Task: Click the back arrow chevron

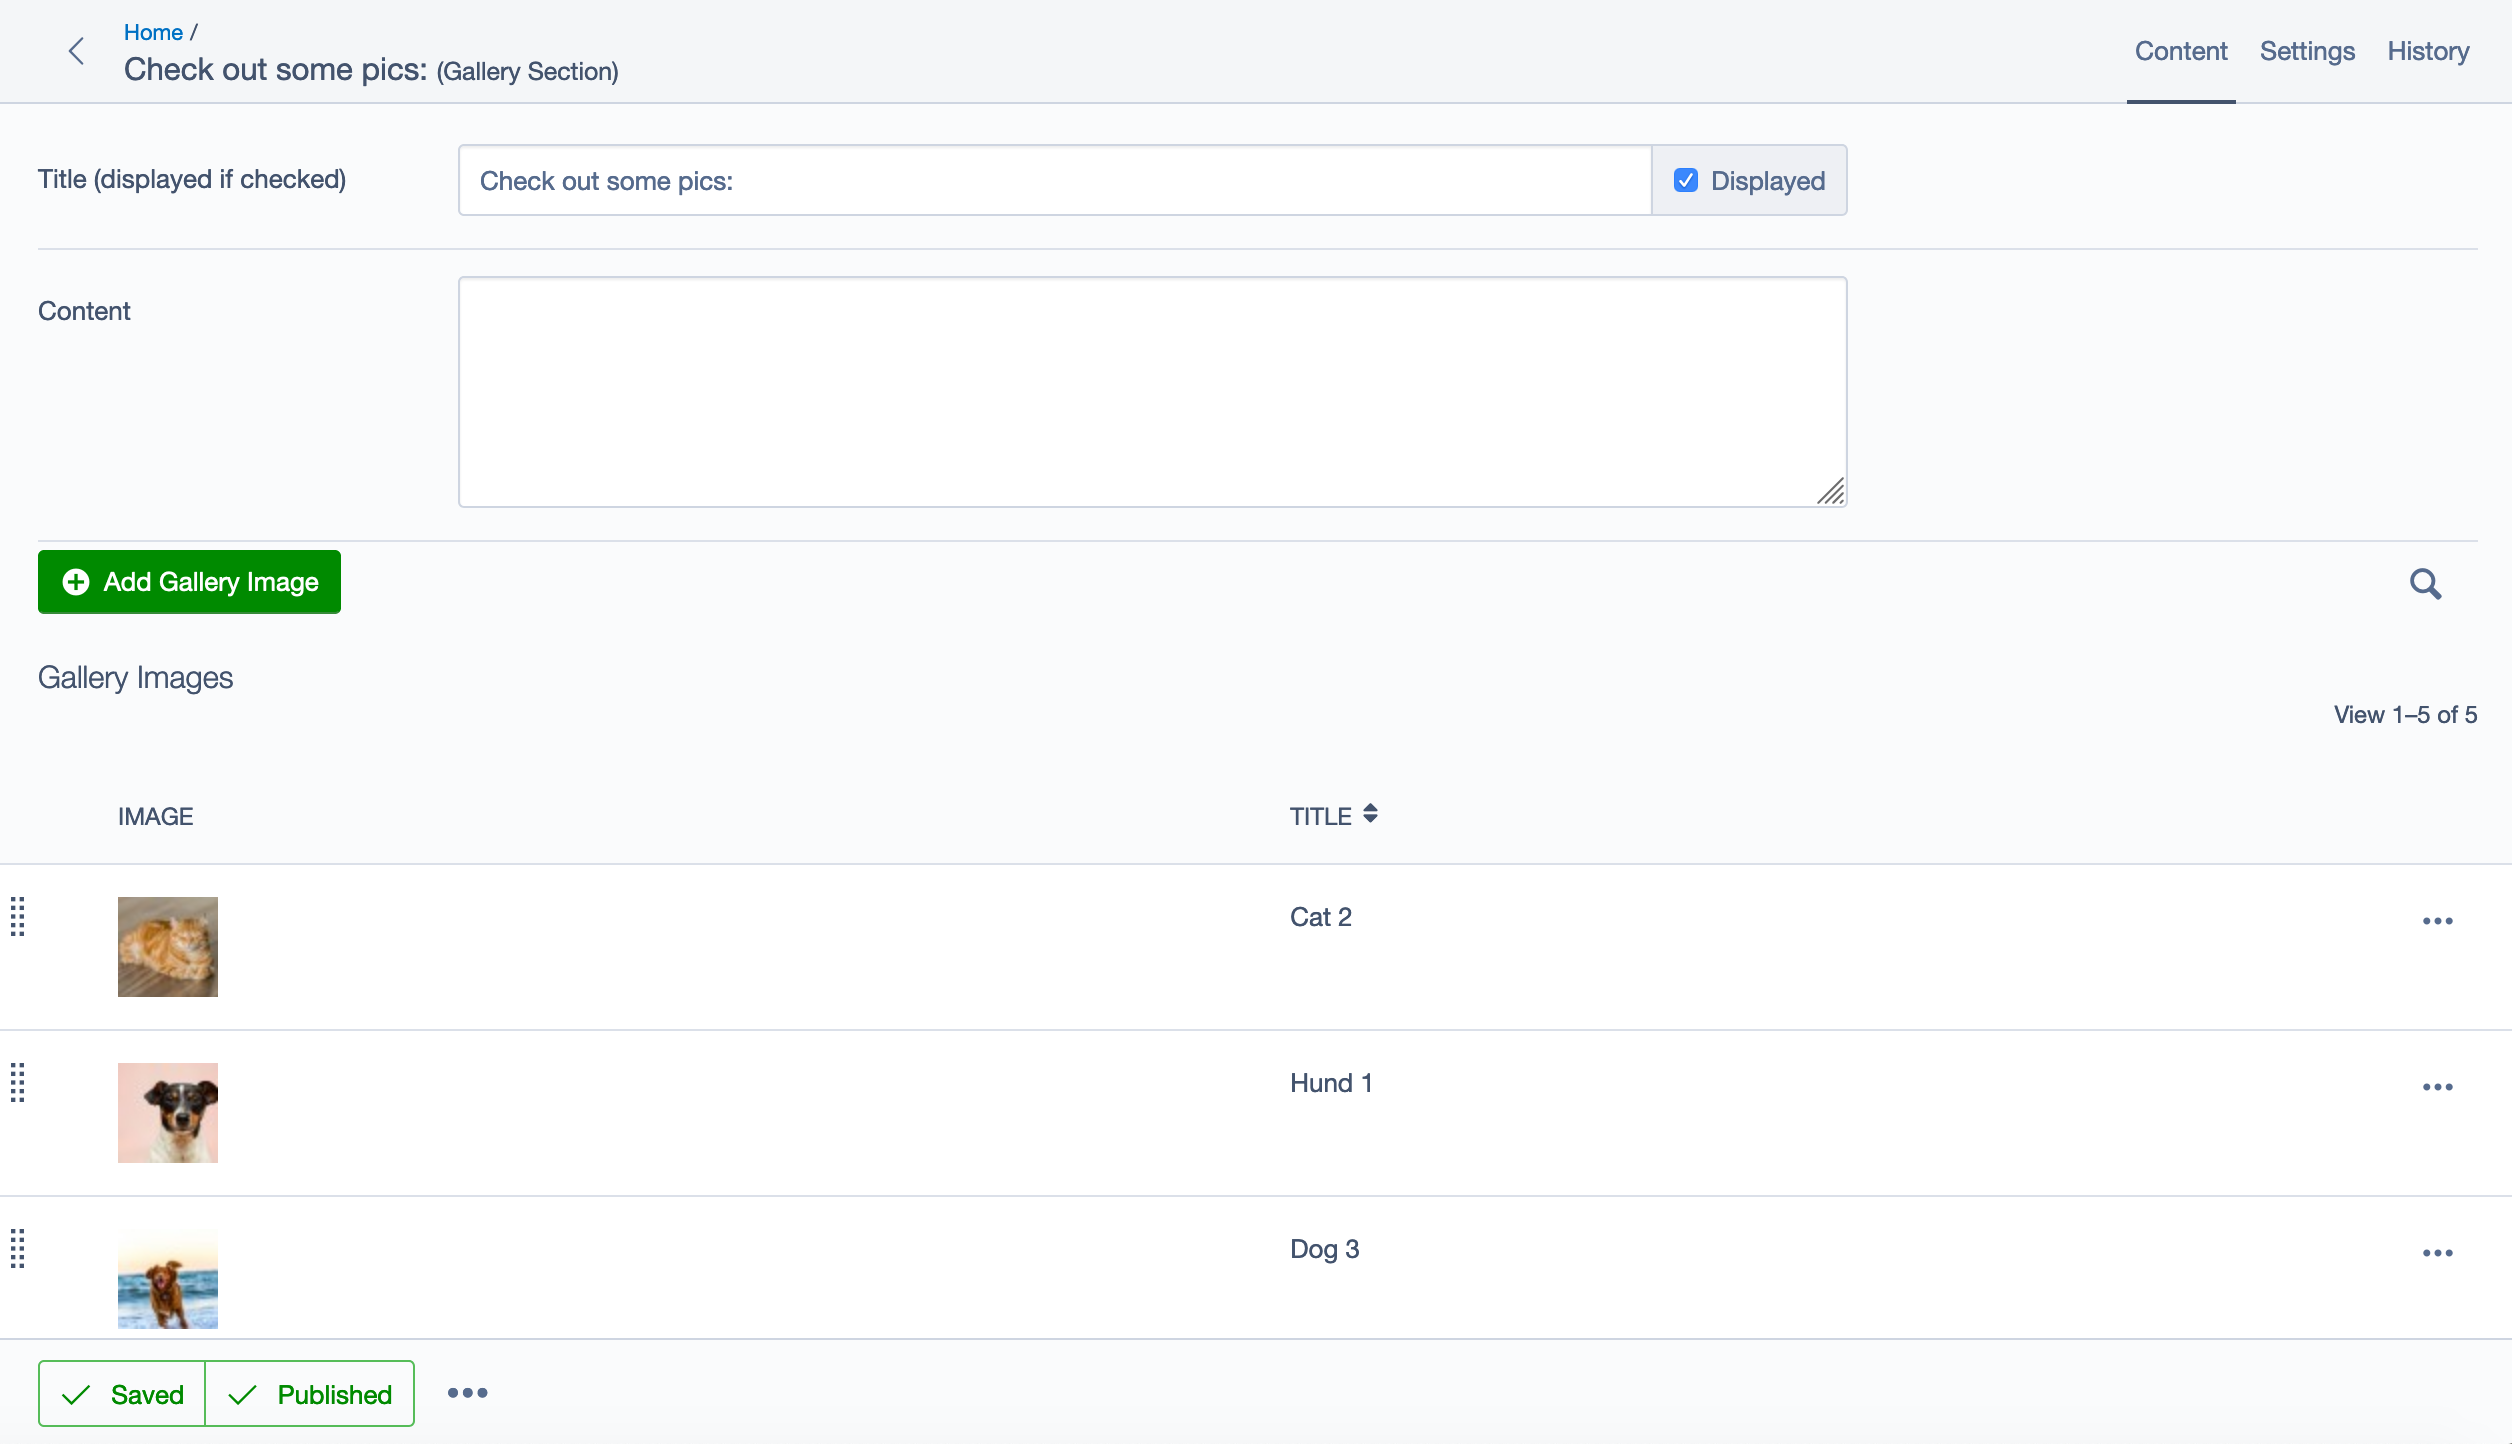Action: [76, 51]
